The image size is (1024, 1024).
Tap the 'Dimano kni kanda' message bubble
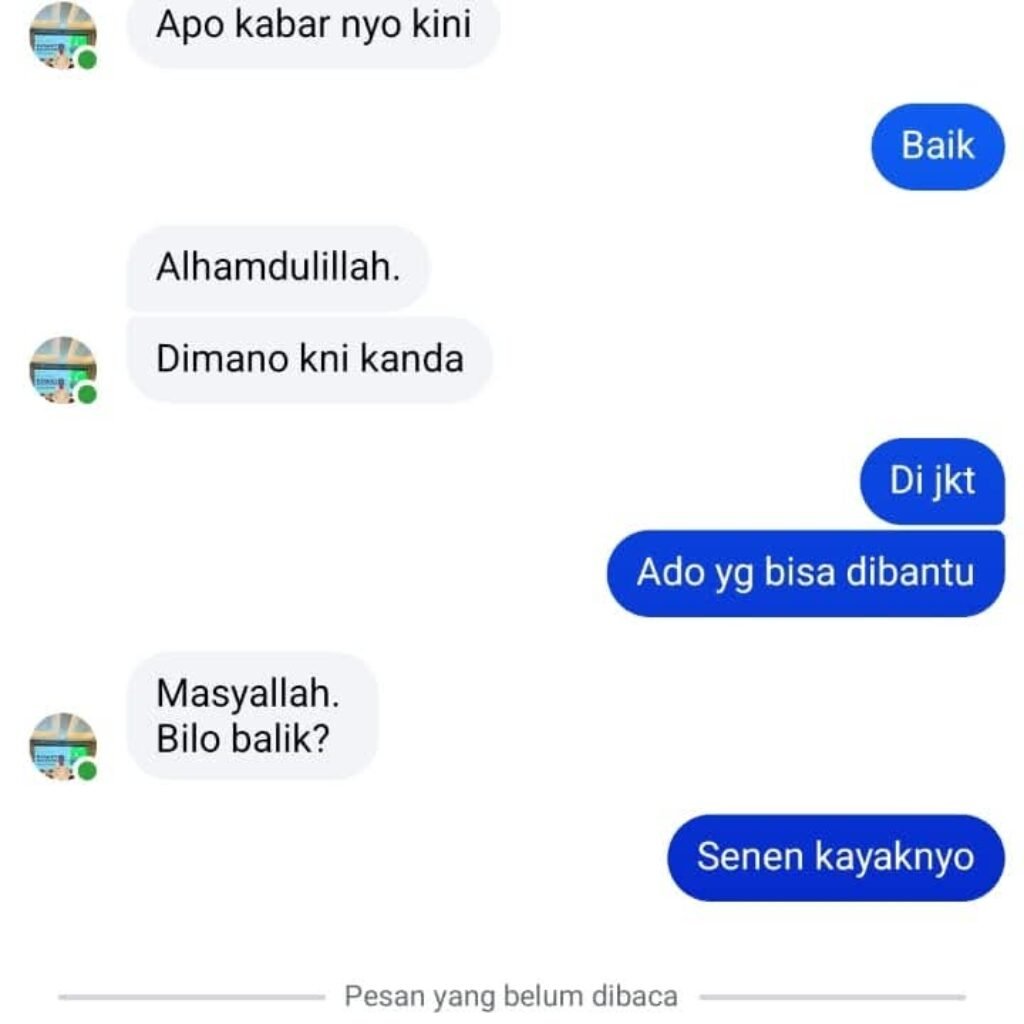click(309, 359)
